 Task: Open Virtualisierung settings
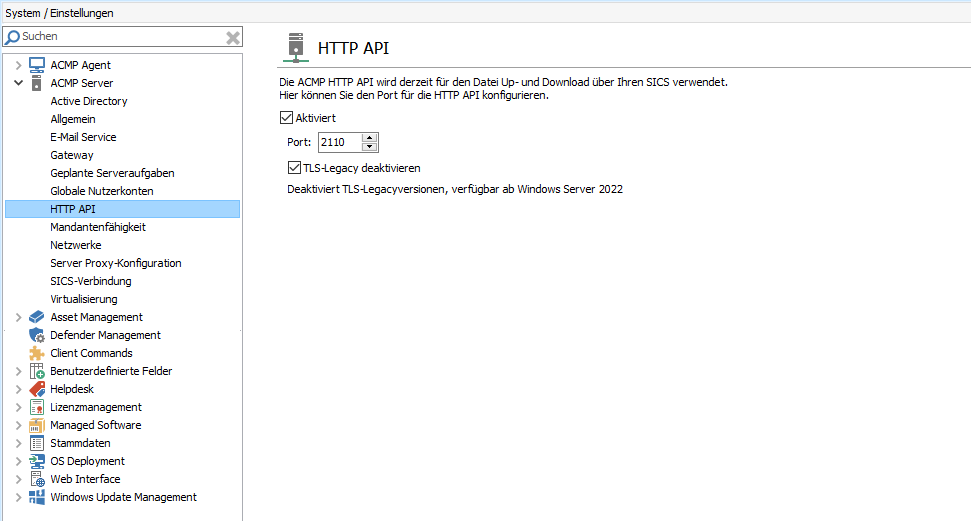84,299
